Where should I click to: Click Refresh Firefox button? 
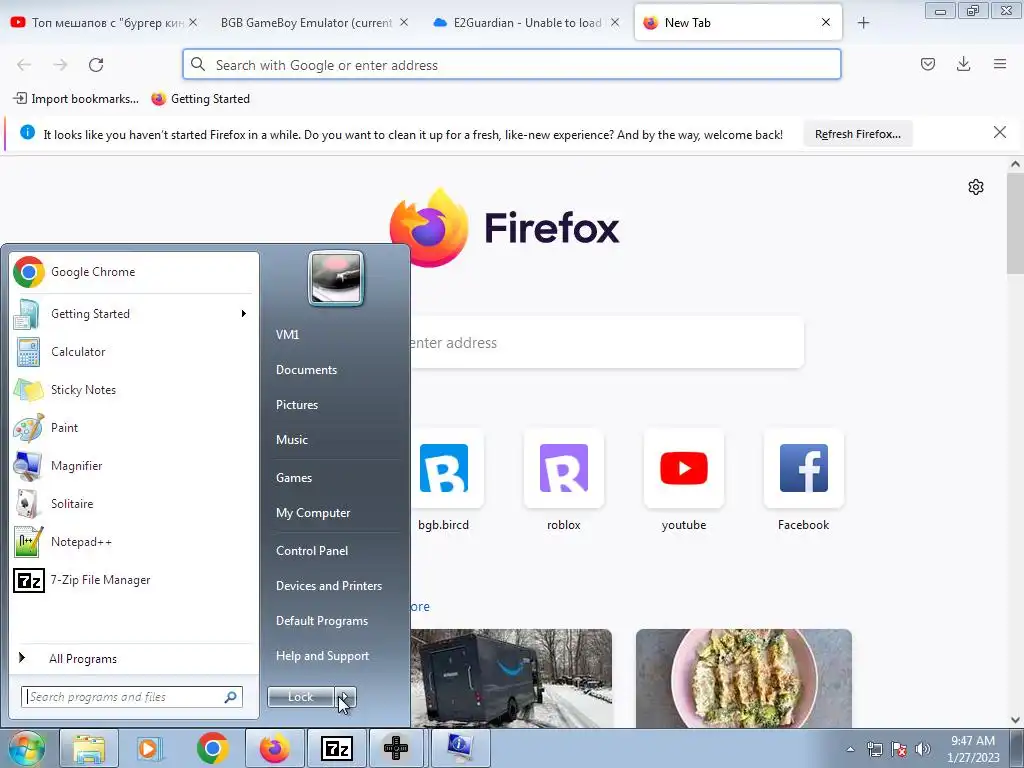tap(857, 134)
